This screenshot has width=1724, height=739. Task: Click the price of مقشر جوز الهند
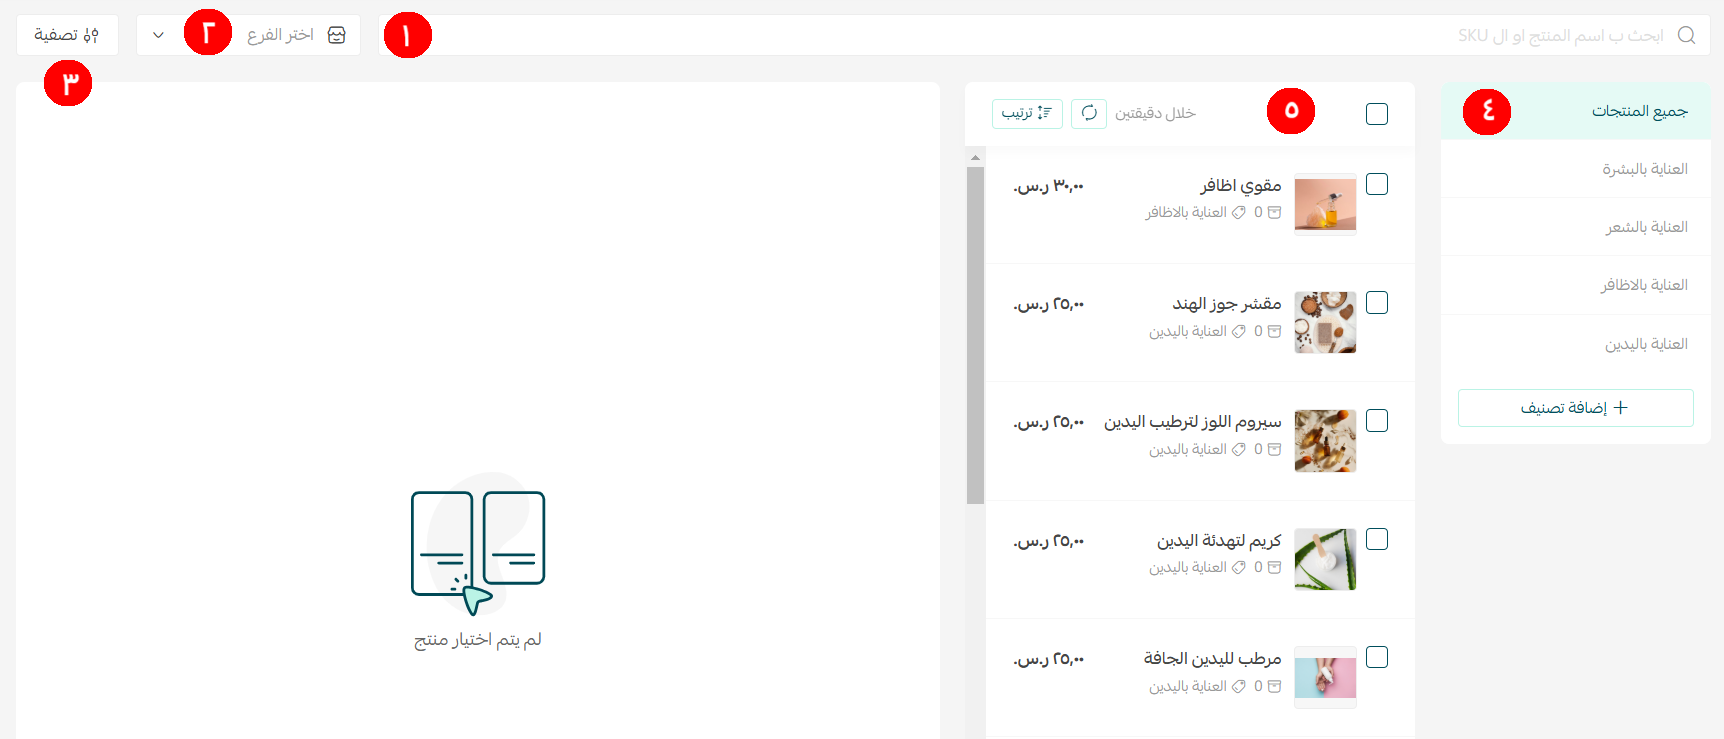click(1048, 304)
